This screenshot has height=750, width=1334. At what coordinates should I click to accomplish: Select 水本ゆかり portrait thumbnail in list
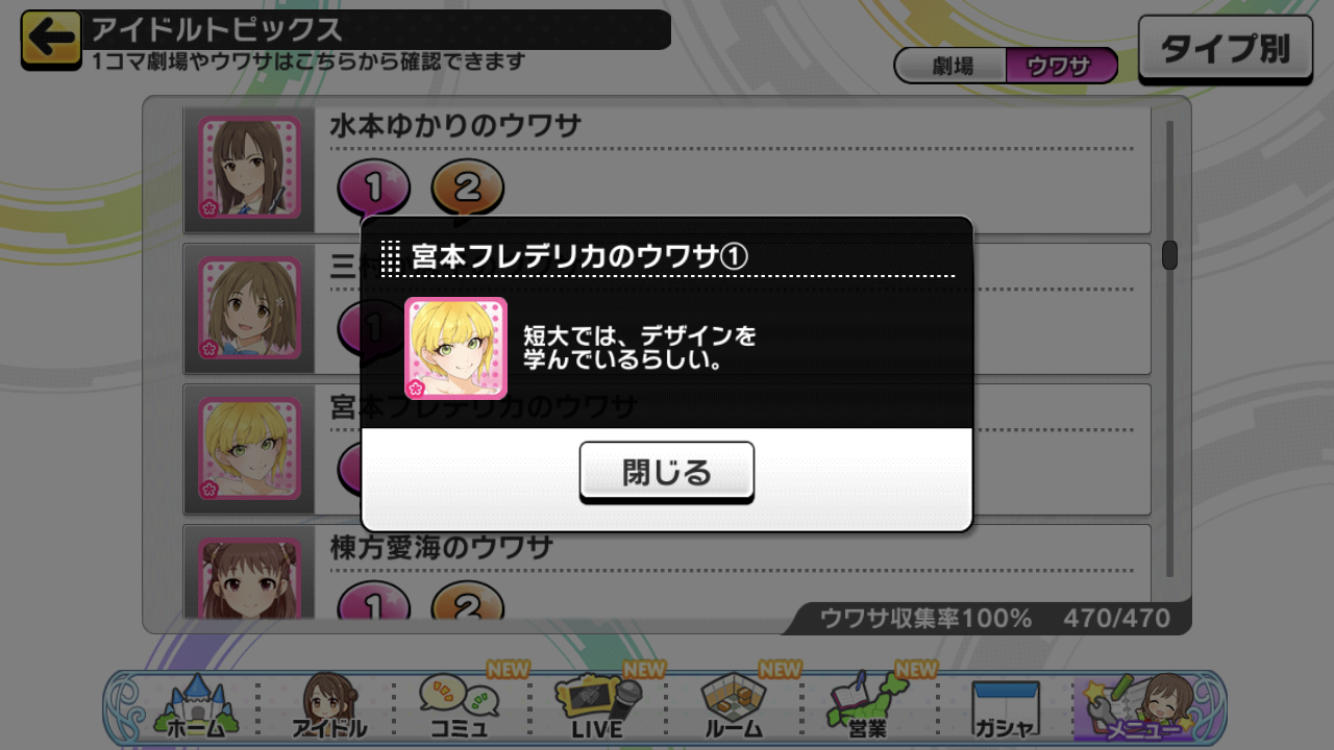(249, 168)
